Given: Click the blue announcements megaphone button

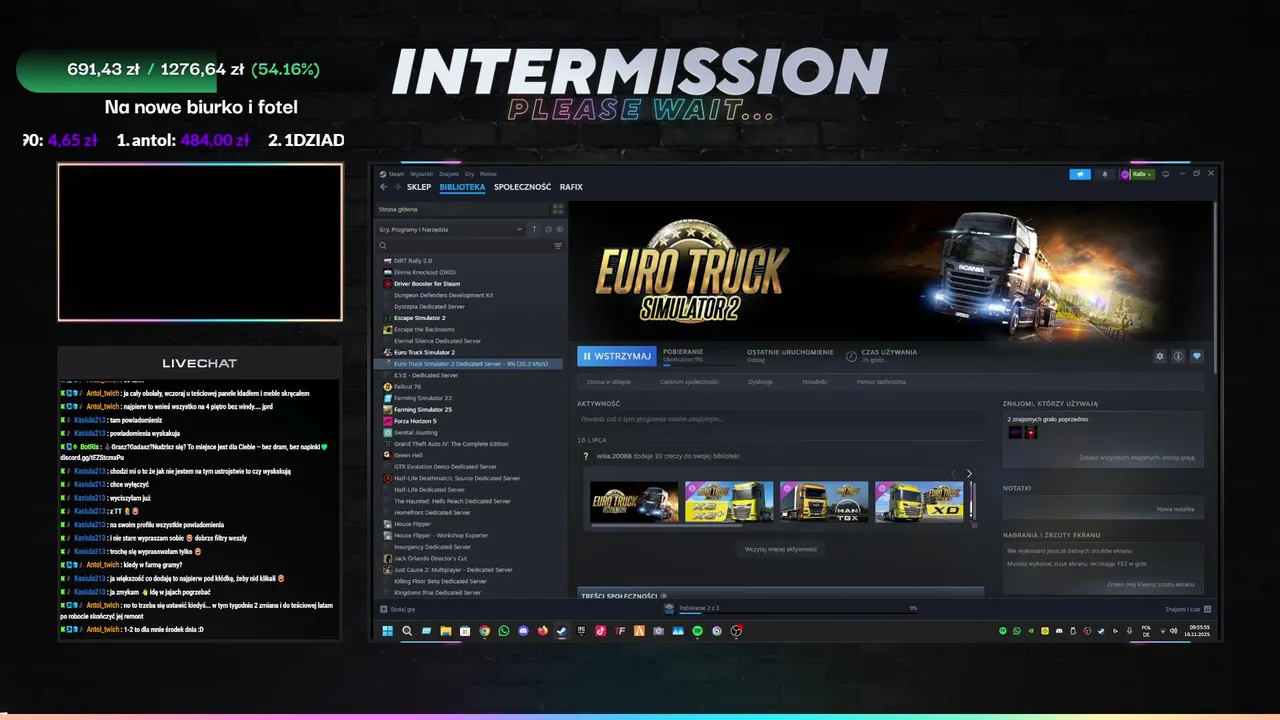Looking at the screenshot, I should [x=1080, y=174].
